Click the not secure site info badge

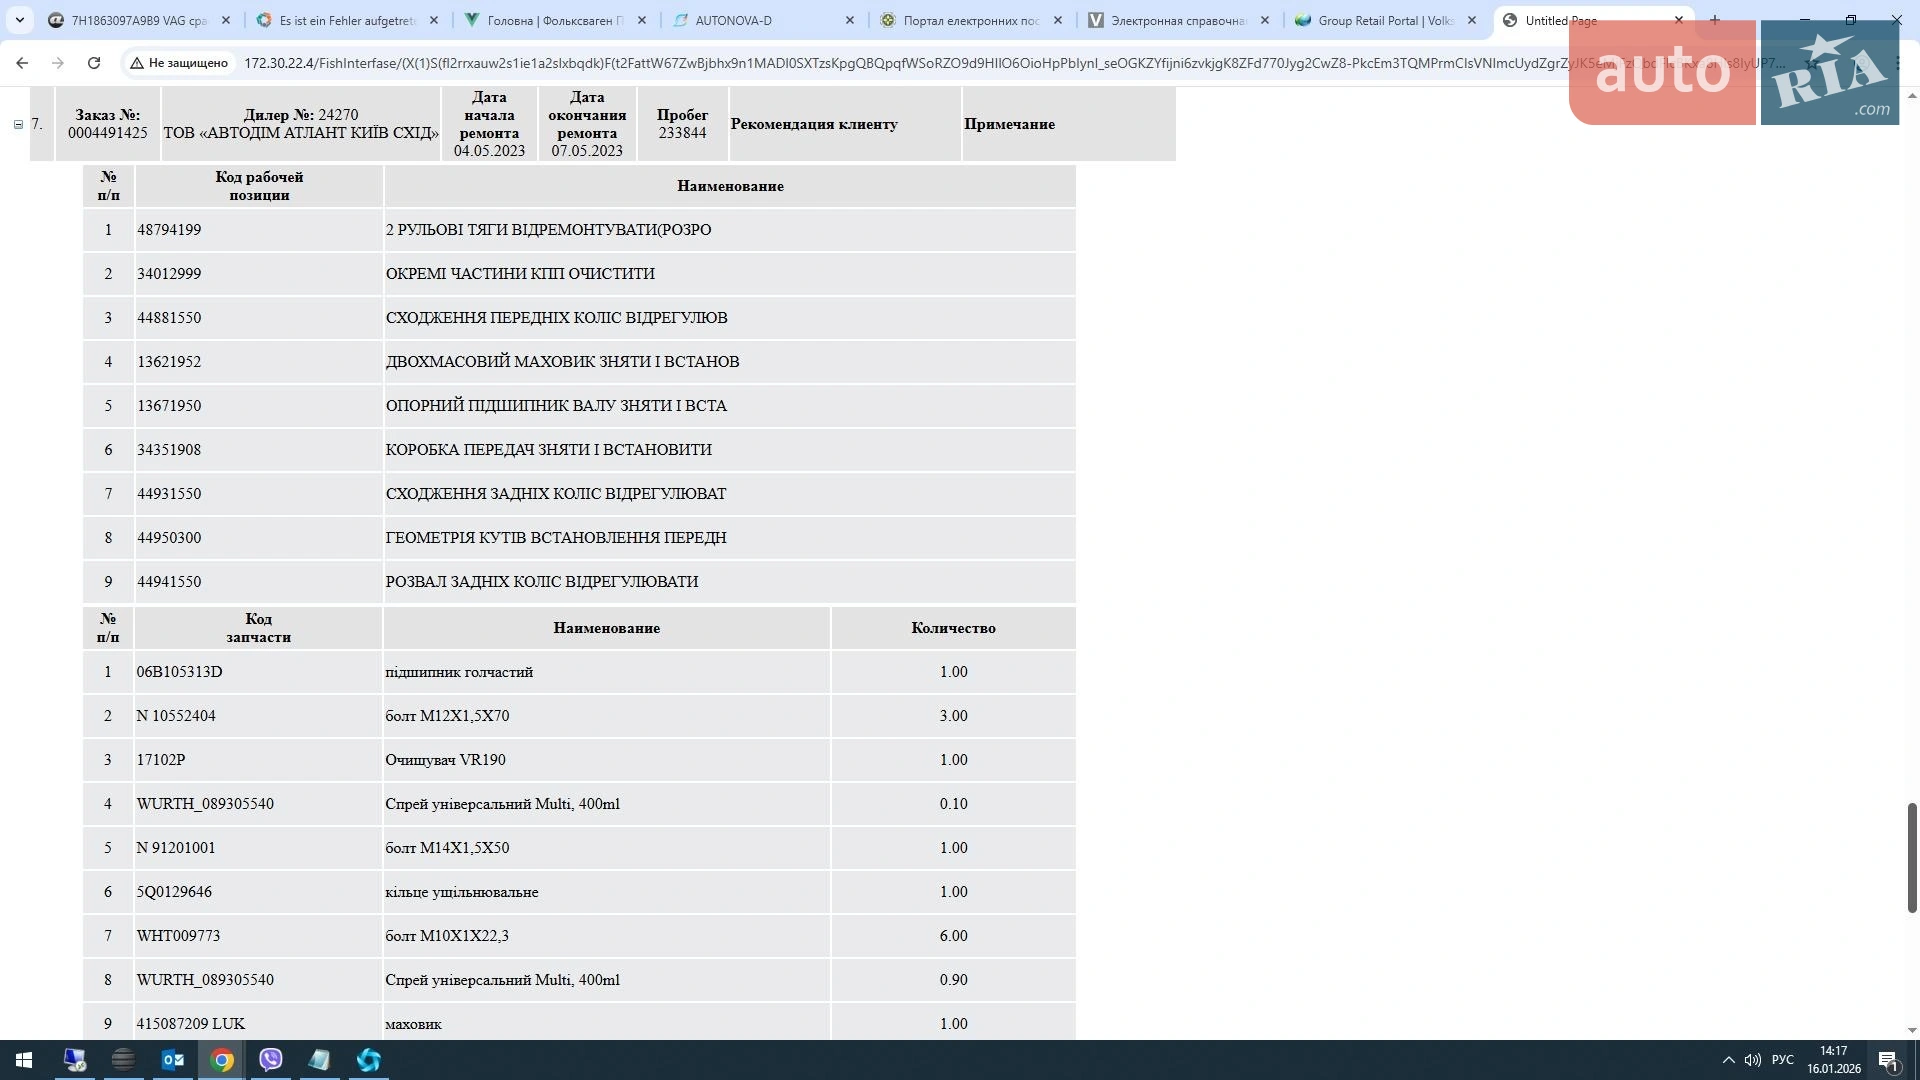pos(180,63)
